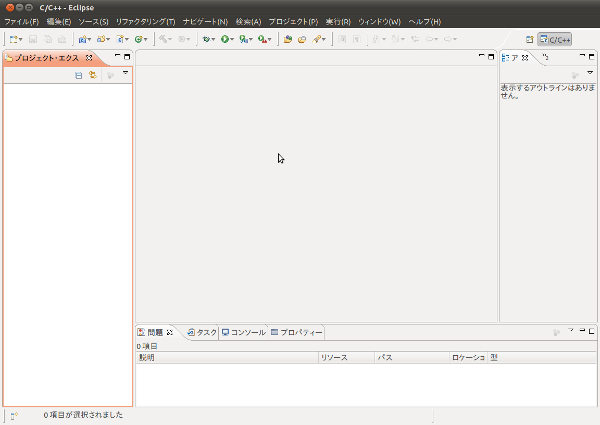
Task: Open the External Tools dropdown arrow
Action: coord(269,39)
